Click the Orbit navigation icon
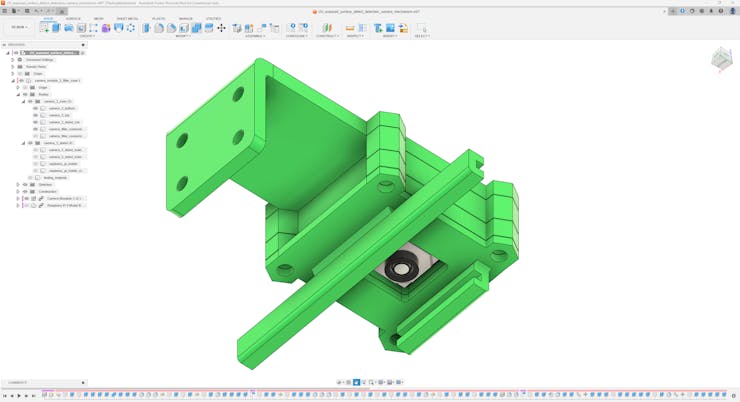The width and height of the screenshot is (740, 402). coord(339,382)
